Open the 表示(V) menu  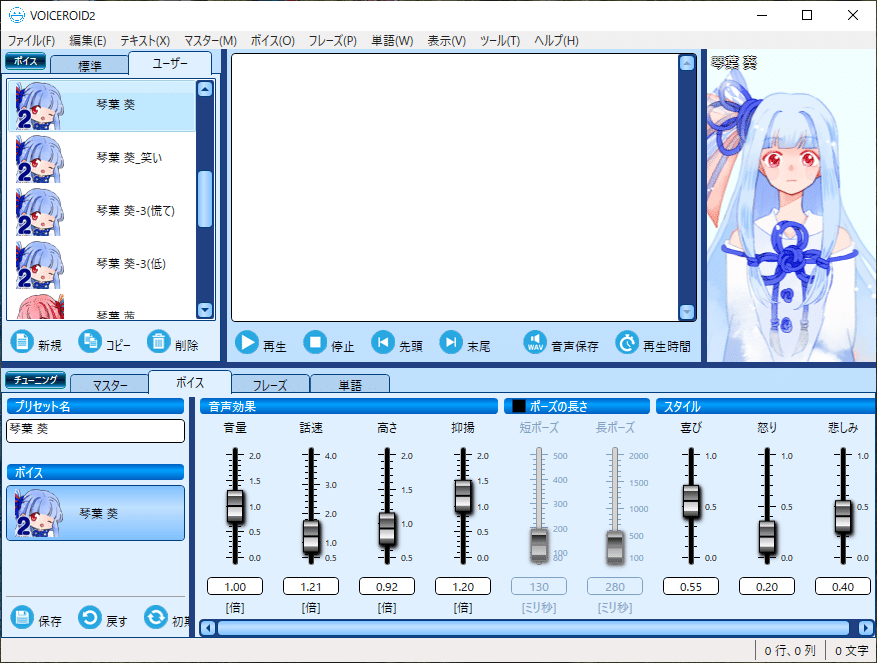[x=446, y=40]
